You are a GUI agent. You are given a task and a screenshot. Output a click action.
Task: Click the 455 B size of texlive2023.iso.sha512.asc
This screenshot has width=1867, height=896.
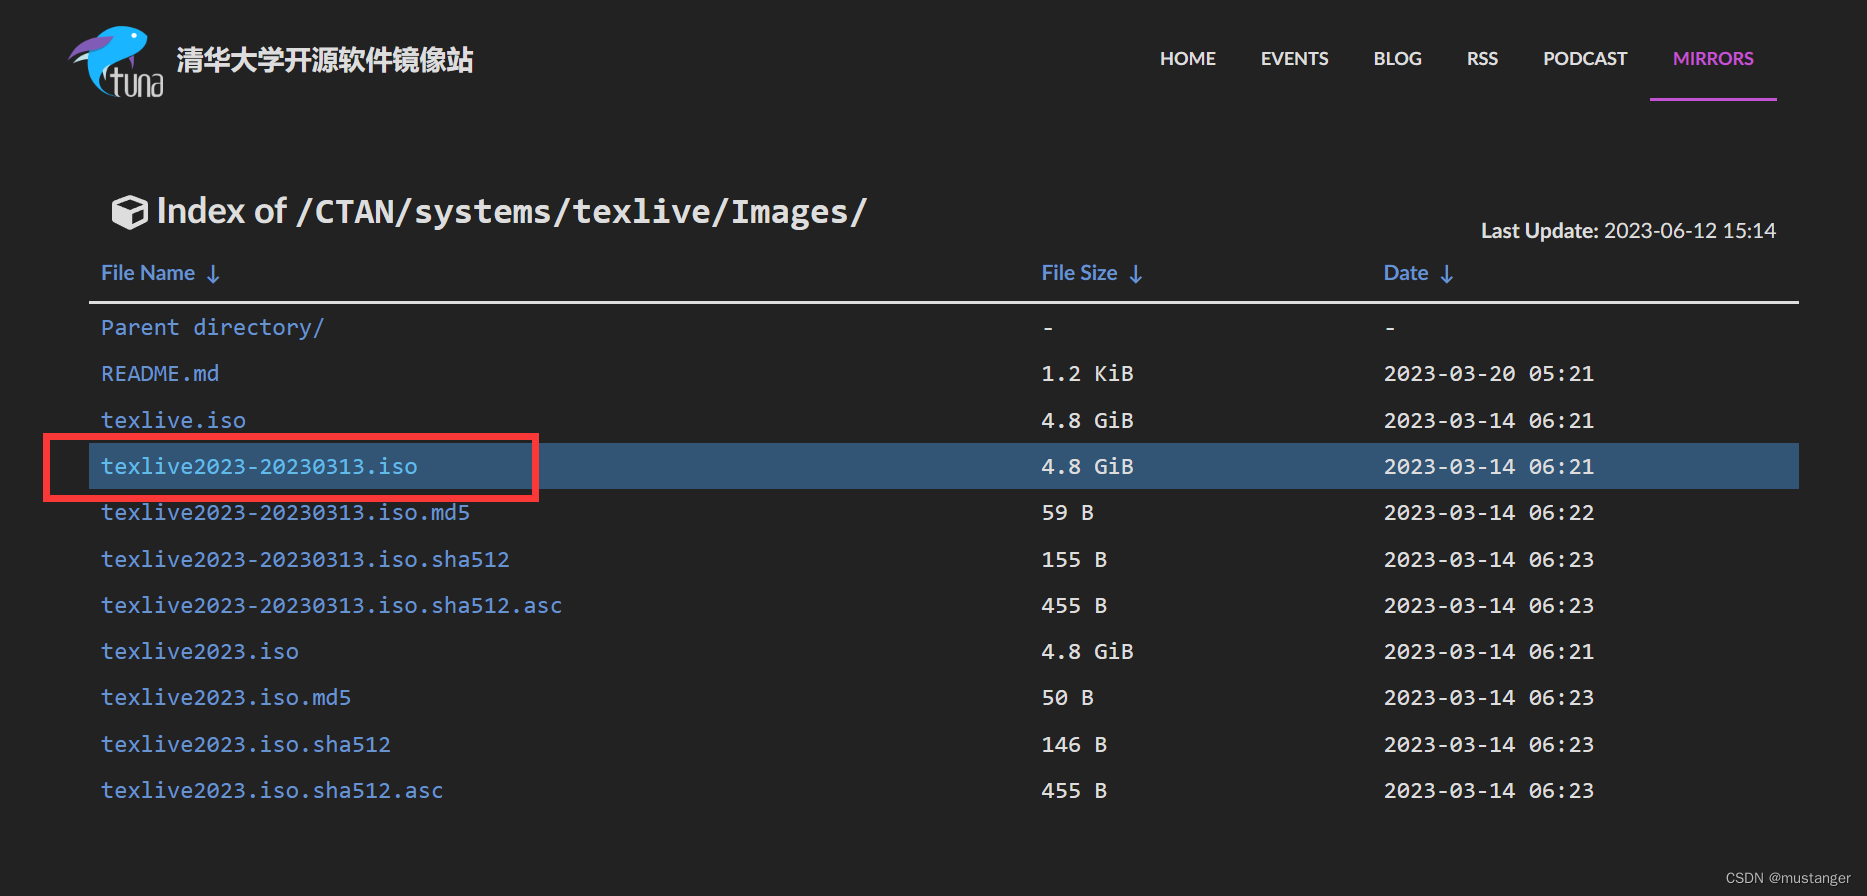click(x=1074, y=790)
